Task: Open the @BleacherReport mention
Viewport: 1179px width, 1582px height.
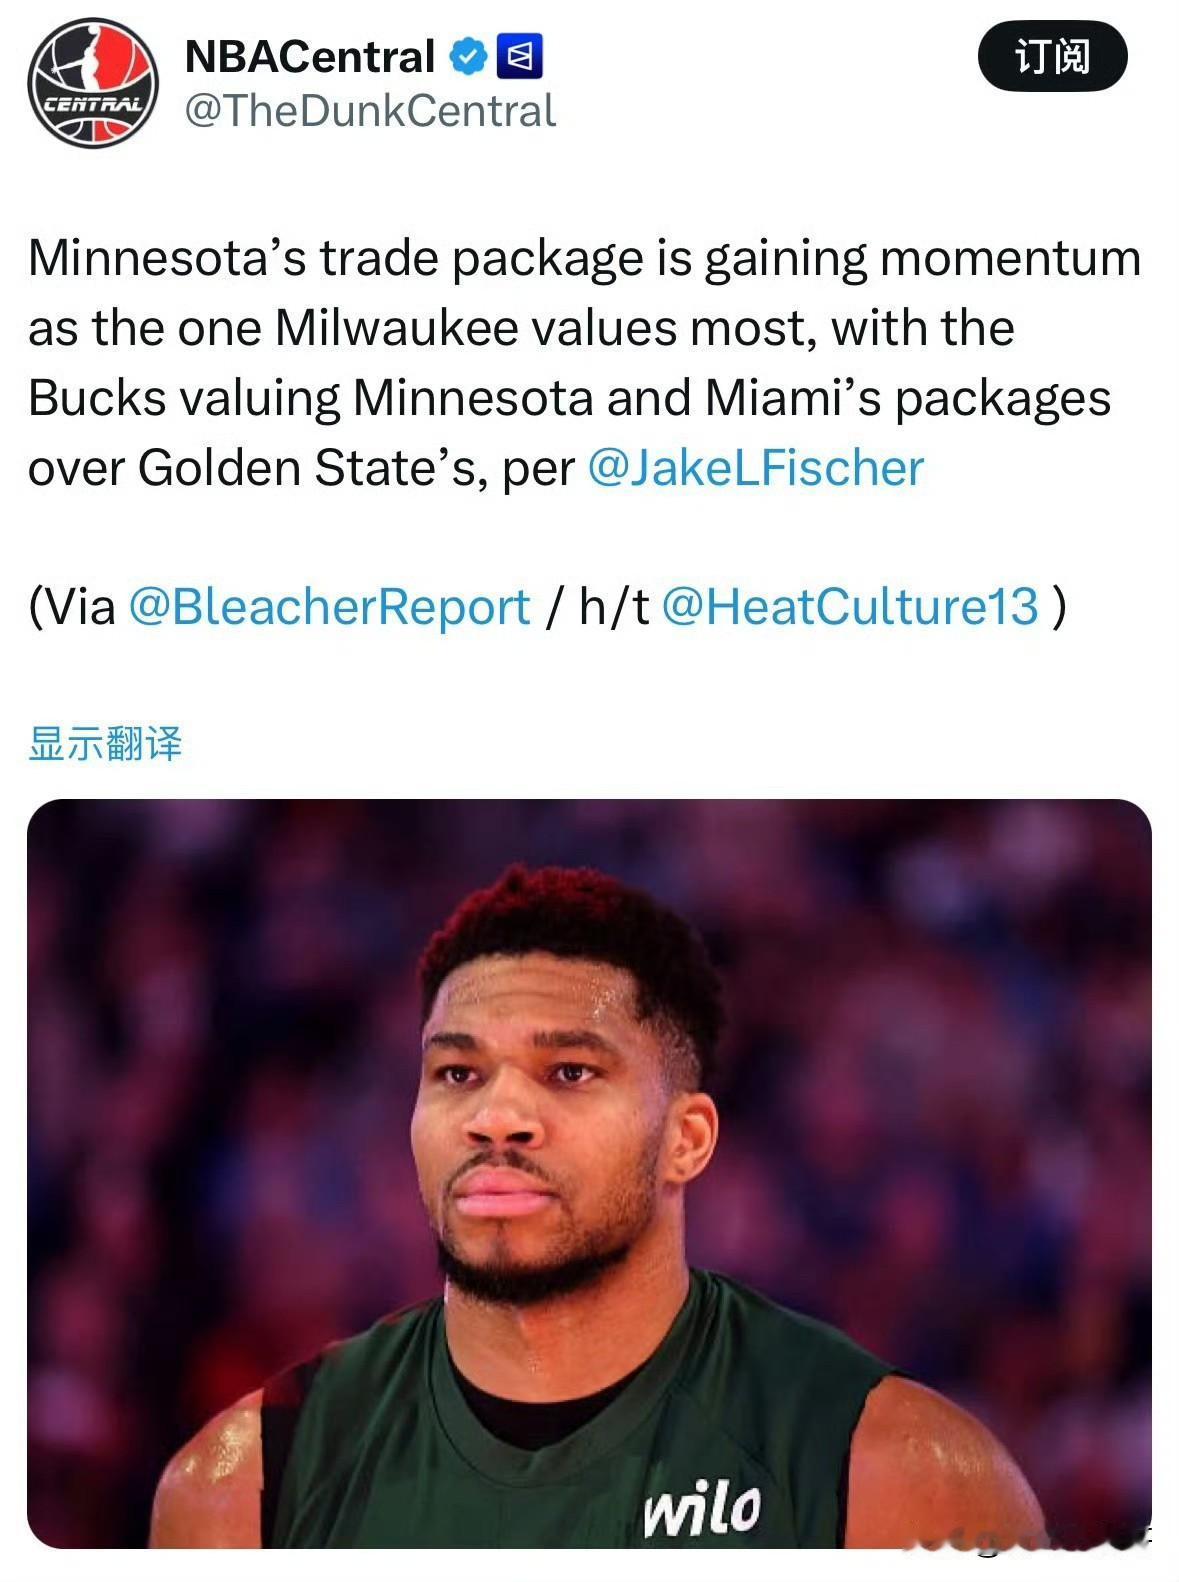Action: 329,607
